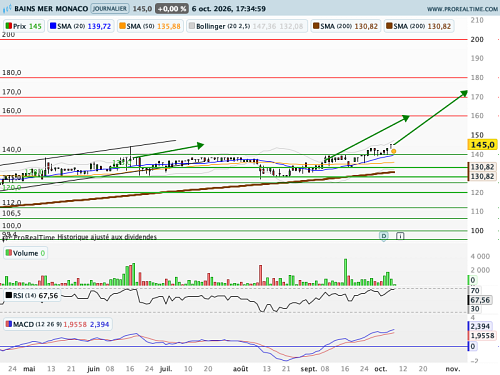This screenshot has height=375, width=500.
Task: Click the 'juil.' date axis label
Action: coord(166,369)
